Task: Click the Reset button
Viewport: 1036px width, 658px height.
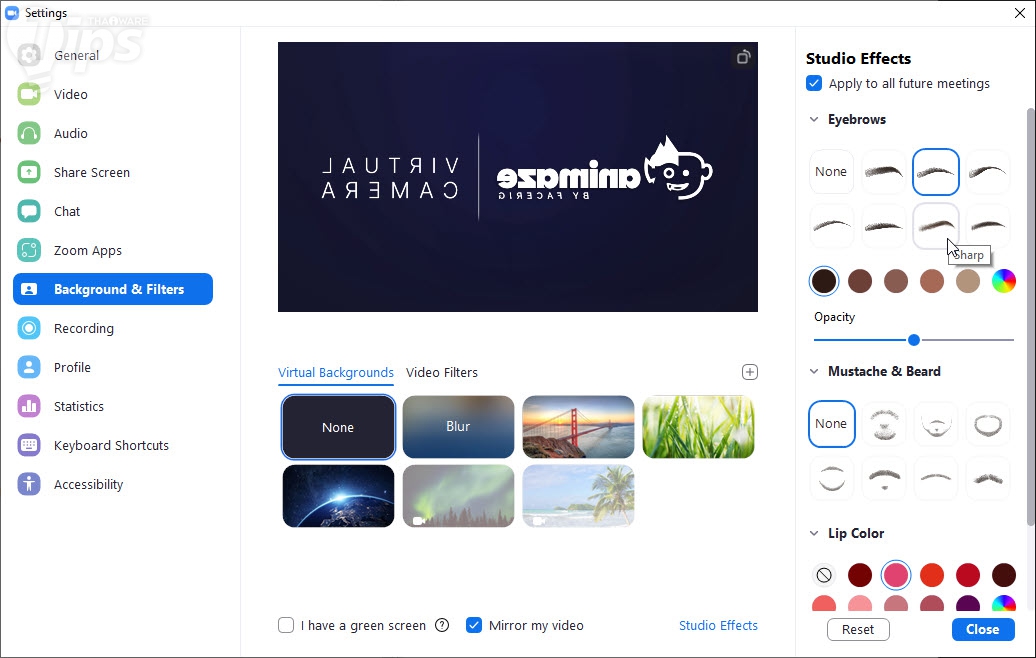Action: pos(858,630)
